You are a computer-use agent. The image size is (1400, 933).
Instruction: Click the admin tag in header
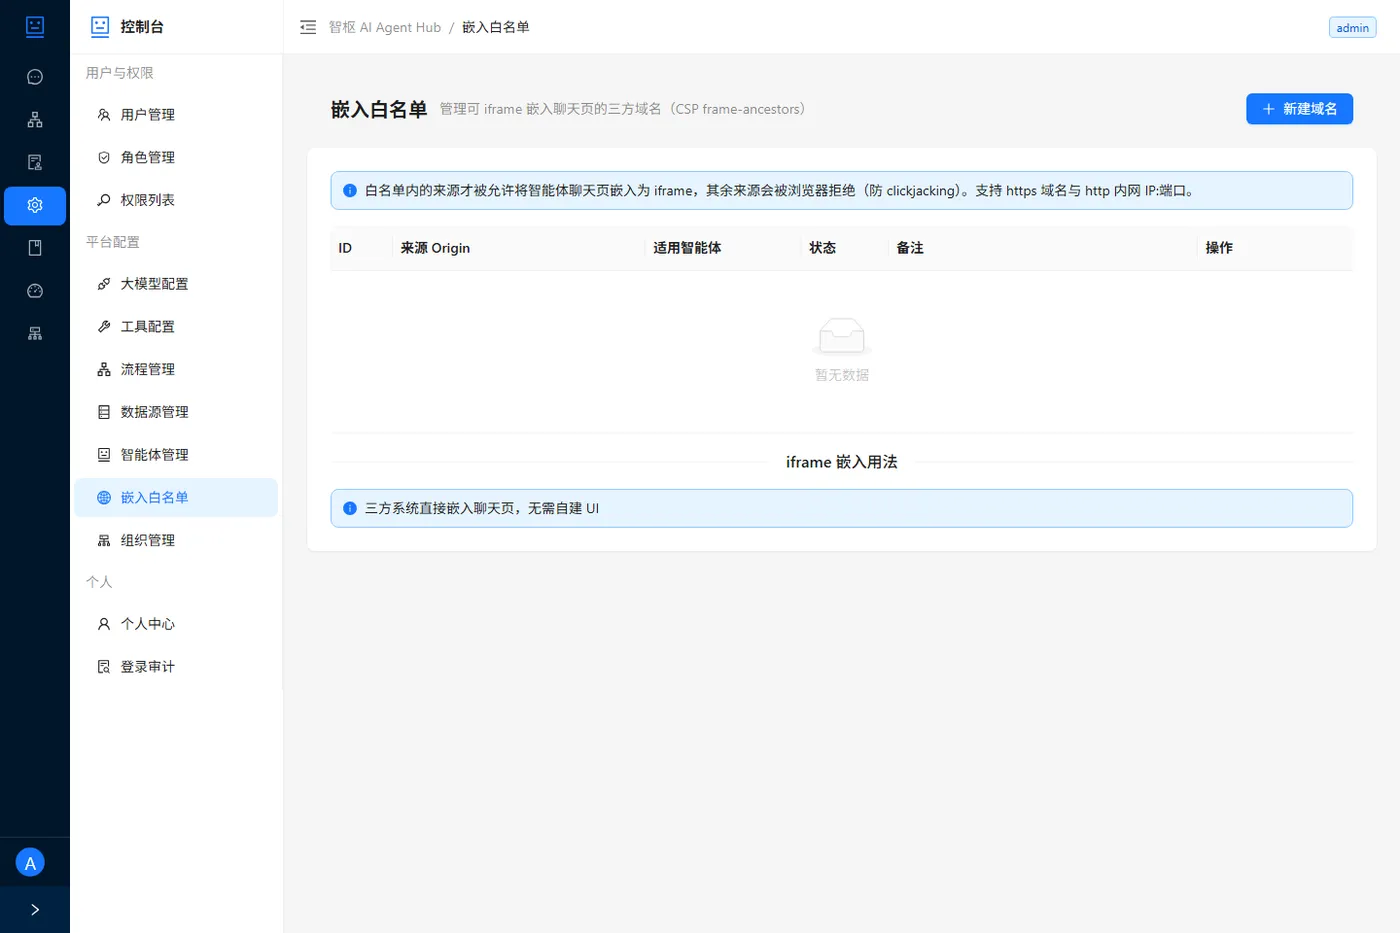pos(1352,28)
